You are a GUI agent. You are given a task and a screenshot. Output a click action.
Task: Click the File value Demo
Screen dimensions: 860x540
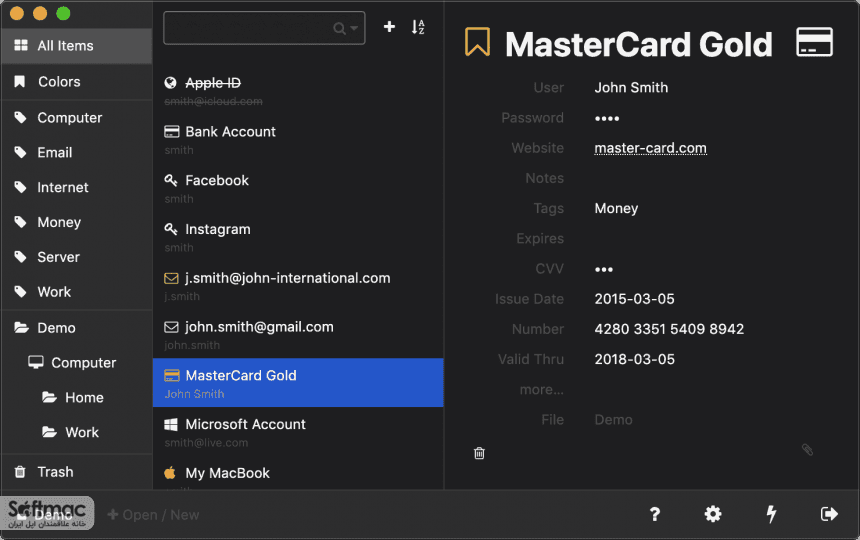pyautogui.click(x=613, y=420)
